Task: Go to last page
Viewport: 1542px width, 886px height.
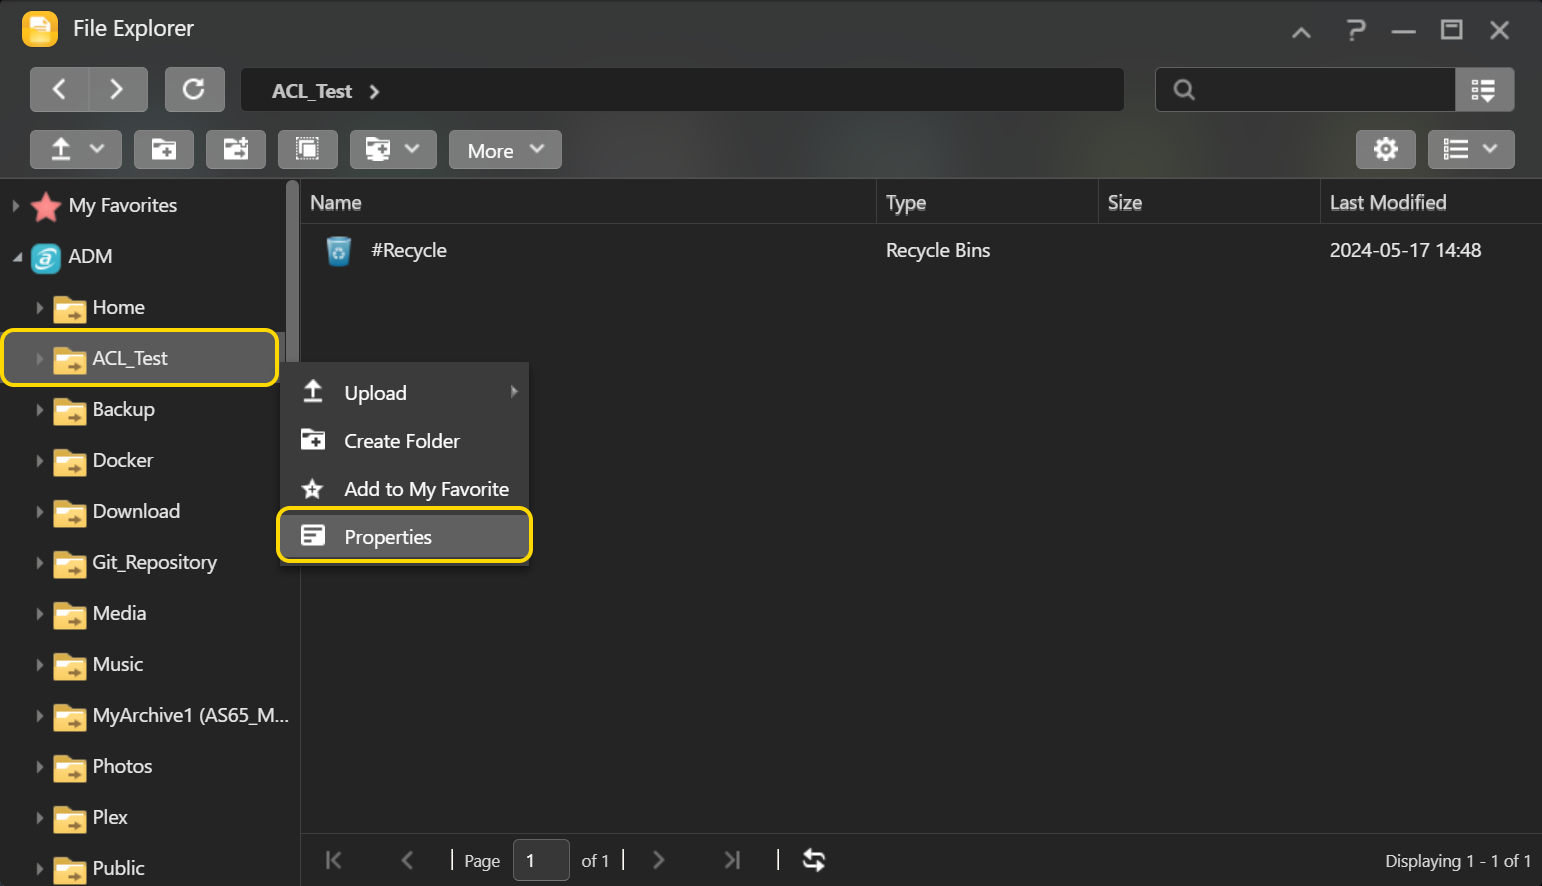Action: (x=732, y=860)
